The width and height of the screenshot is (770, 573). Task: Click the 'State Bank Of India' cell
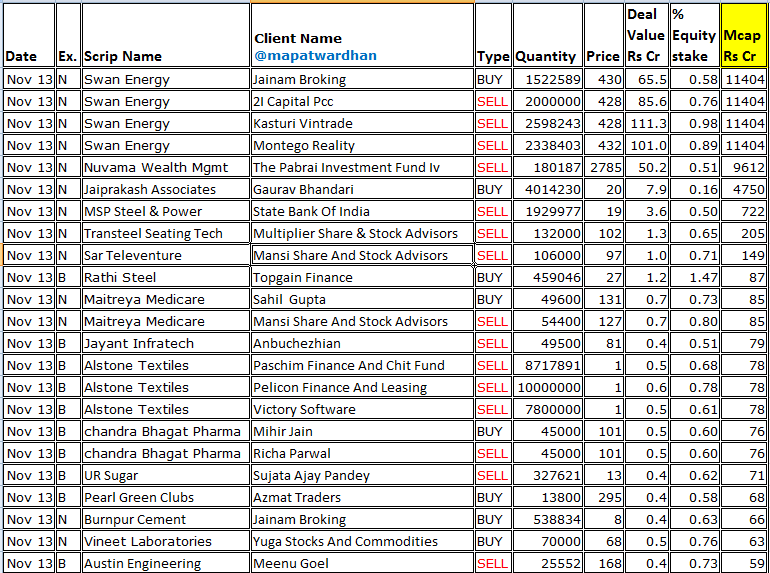362,212
